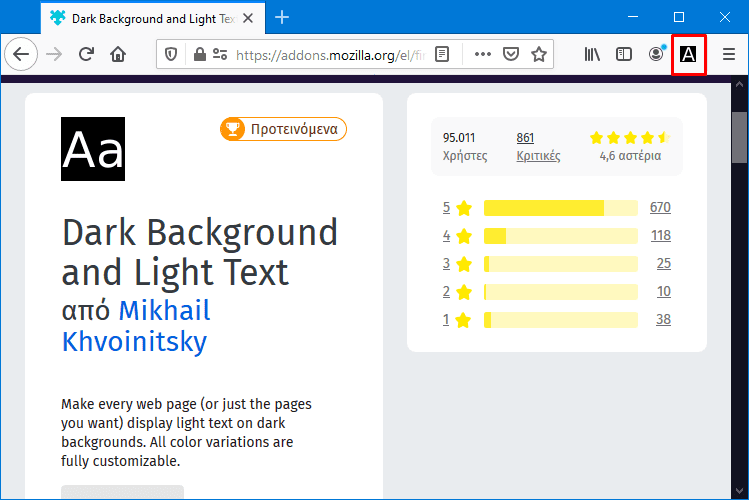This screenshot has height=500, width=749.
Task: Click the 1-star rating bar
Action: pyautogui.click(x=561, y=320)
